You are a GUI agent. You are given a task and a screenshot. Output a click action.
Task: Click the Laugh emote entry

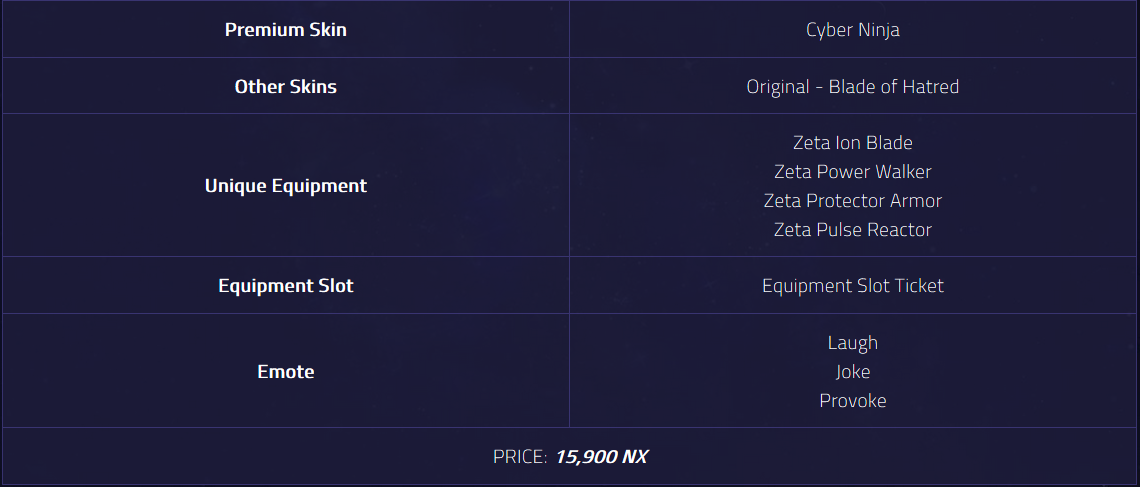click(x=853, y=342)
